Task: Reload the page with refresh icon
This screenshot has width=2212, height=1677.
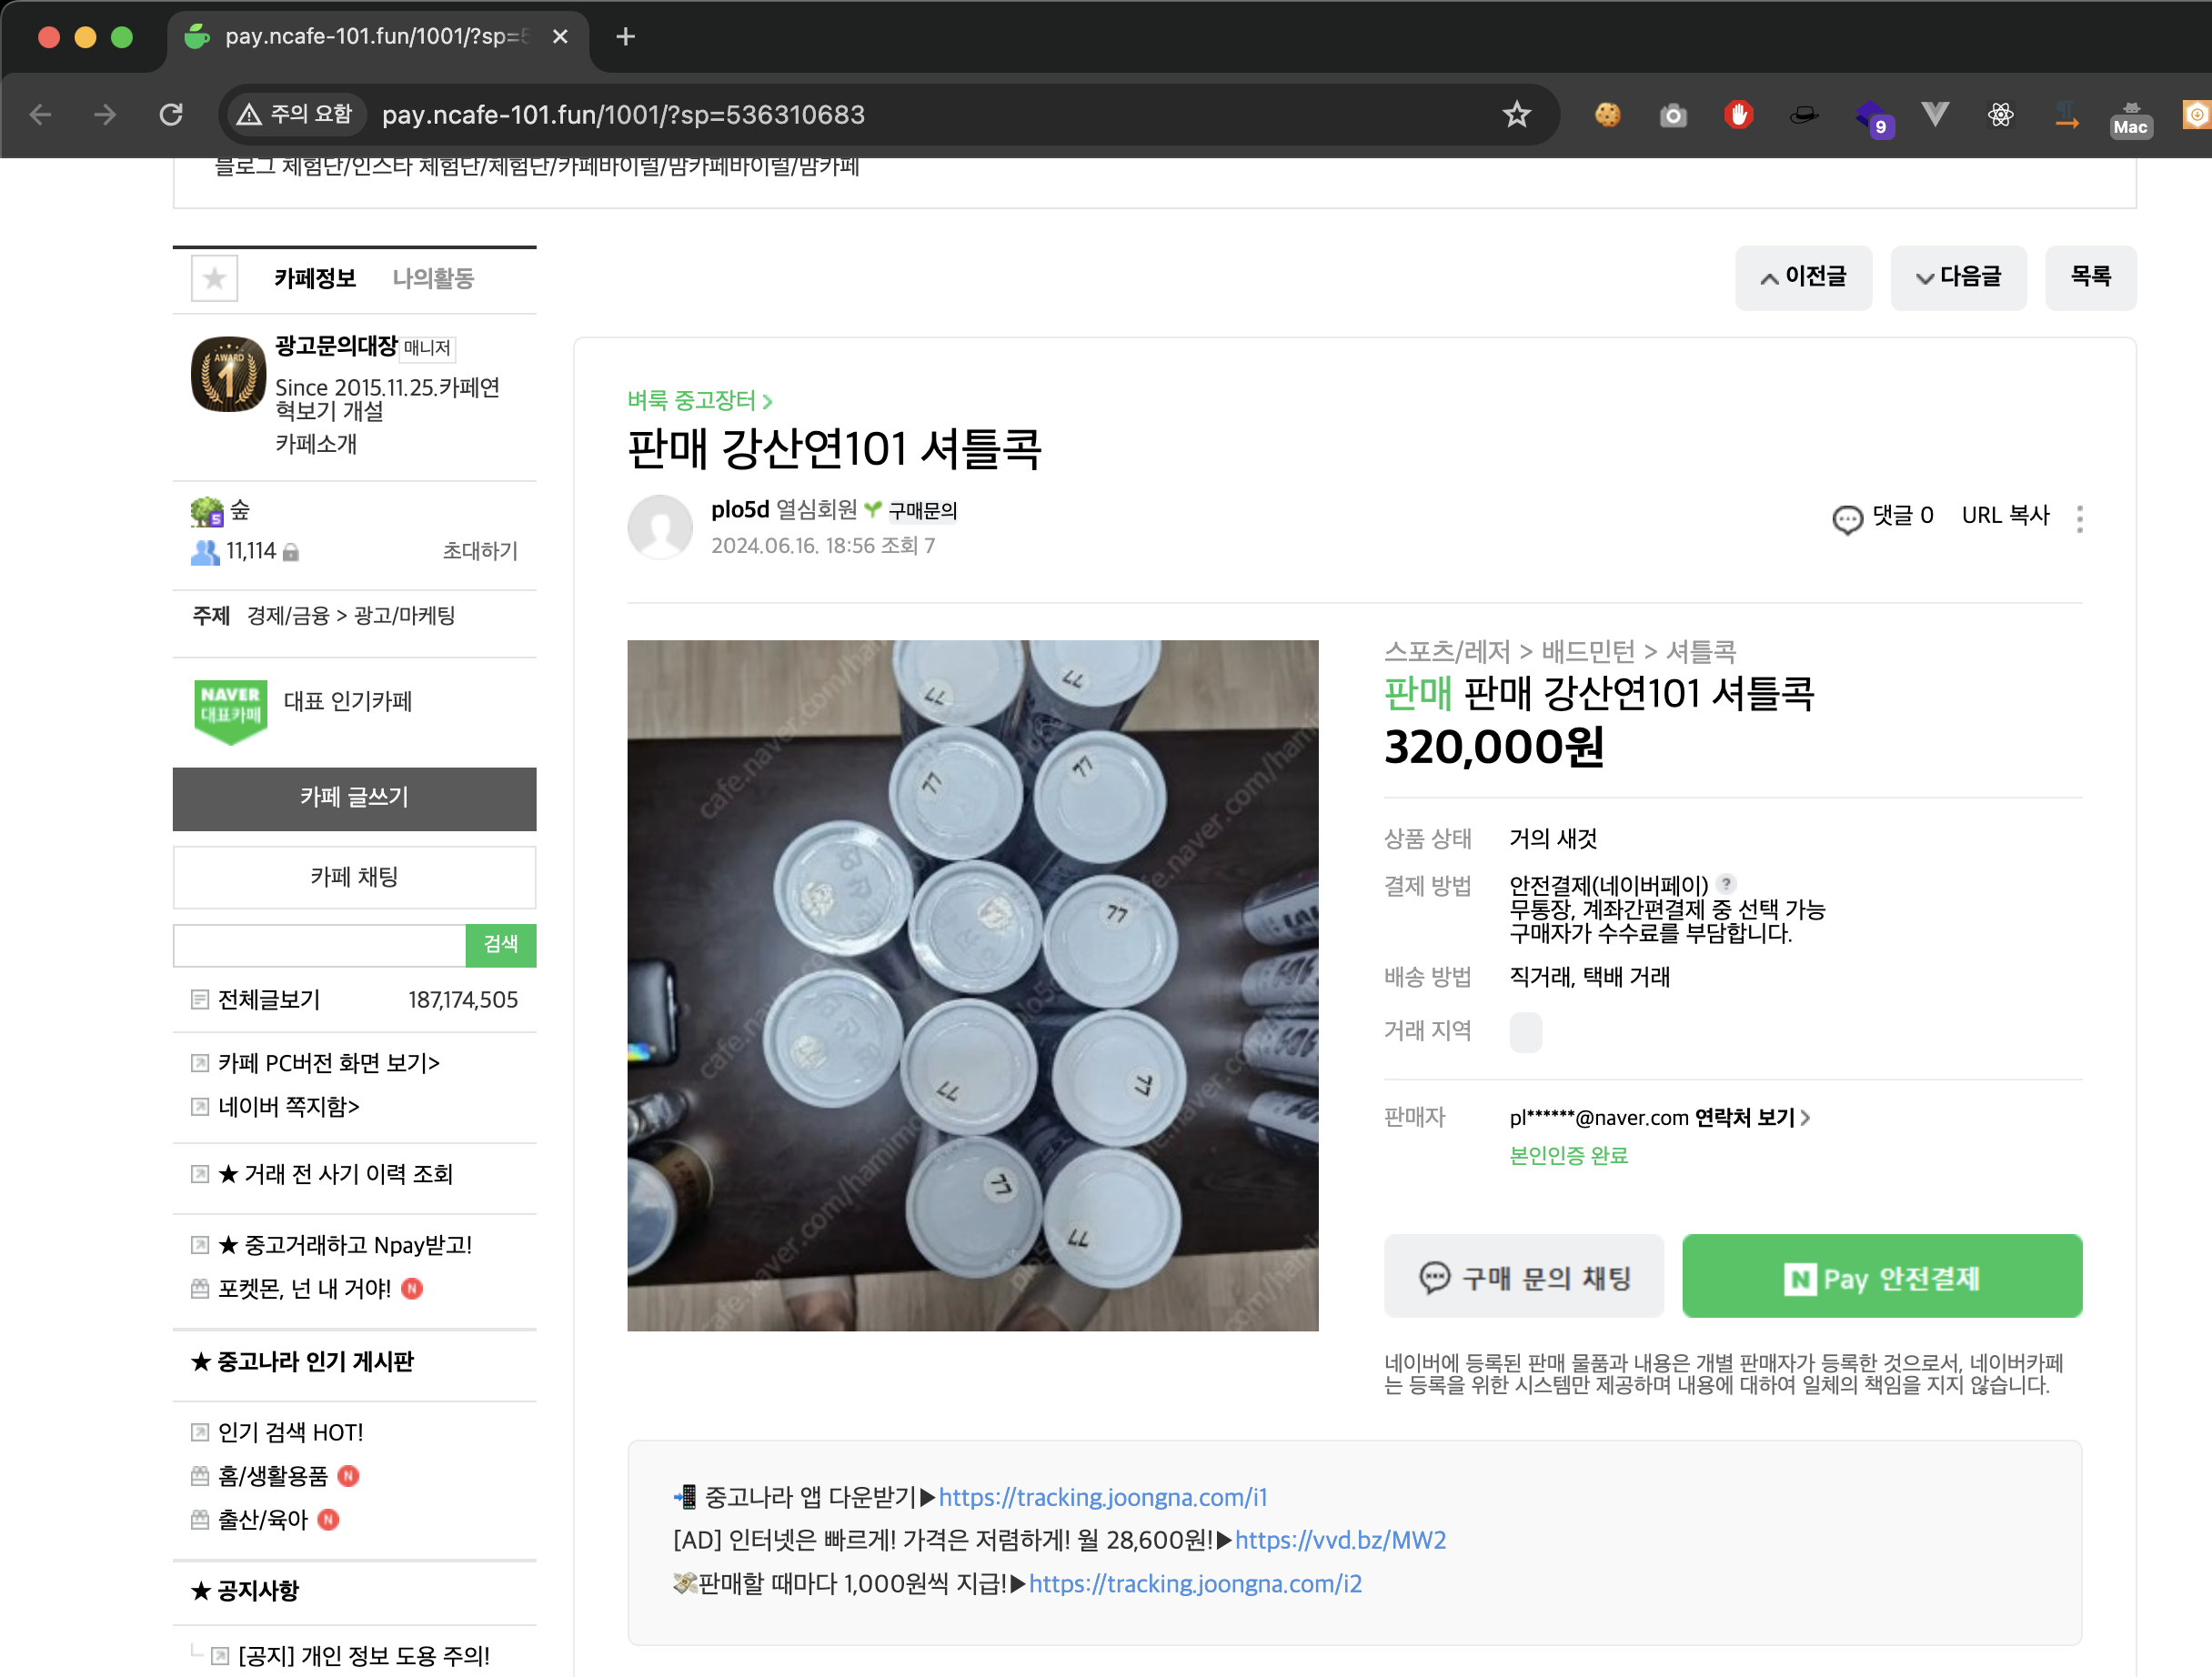Action: coord(171,115)
